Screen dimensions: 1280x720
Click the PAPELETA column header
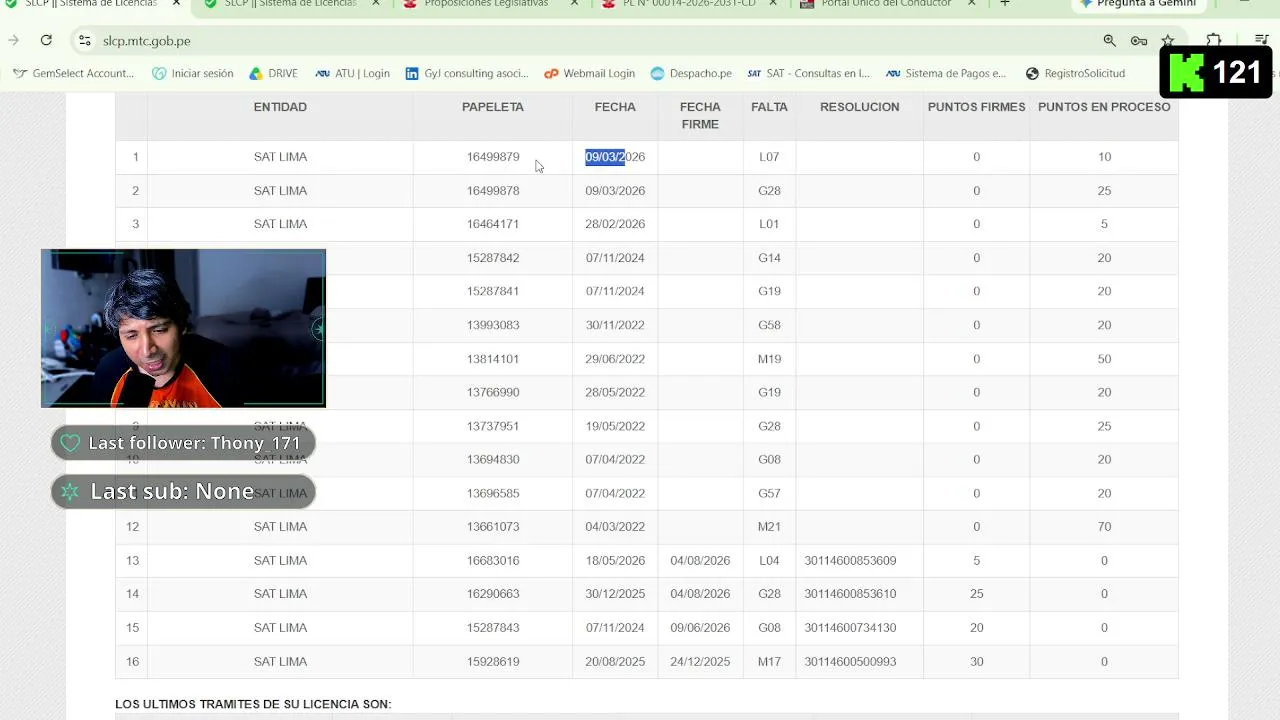[x=493, y=107]
